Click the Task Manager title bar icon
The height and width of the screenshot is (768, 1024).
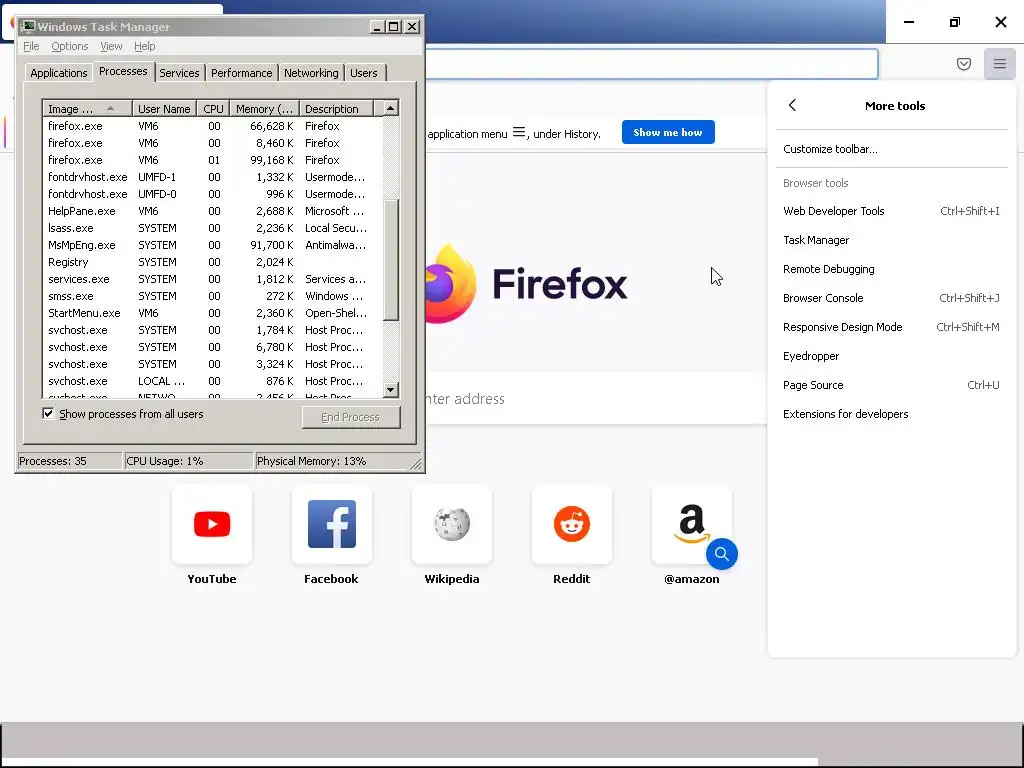28,27
